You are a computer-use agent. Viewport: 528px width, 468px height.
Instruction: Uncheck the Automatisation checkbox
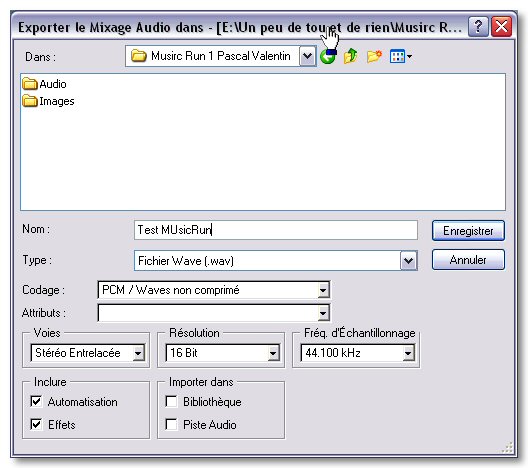click(36, 401)
